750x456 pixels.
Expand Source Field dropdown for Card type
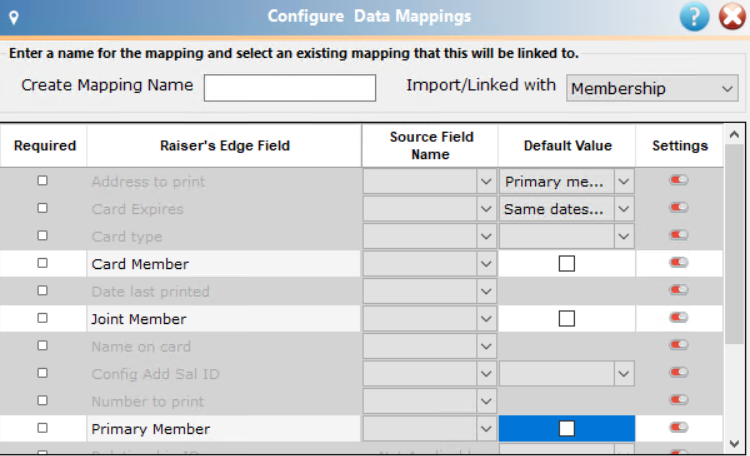(486, 236)
